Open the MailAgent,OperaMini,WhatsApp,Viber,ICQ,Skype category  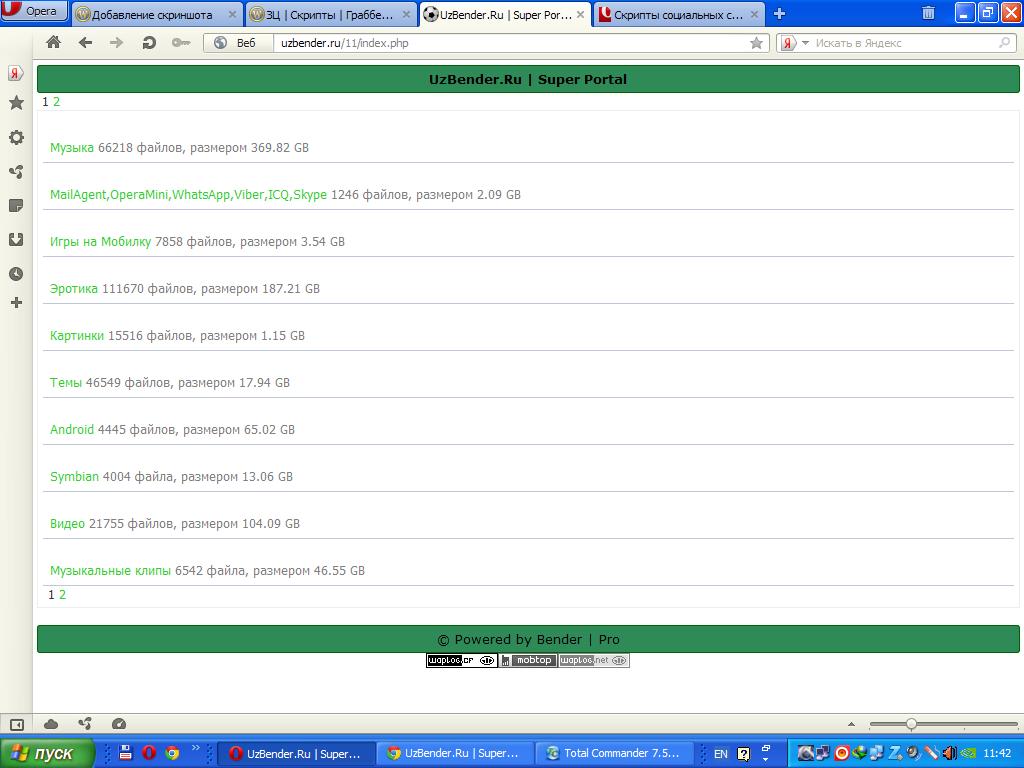coord(188,195)
